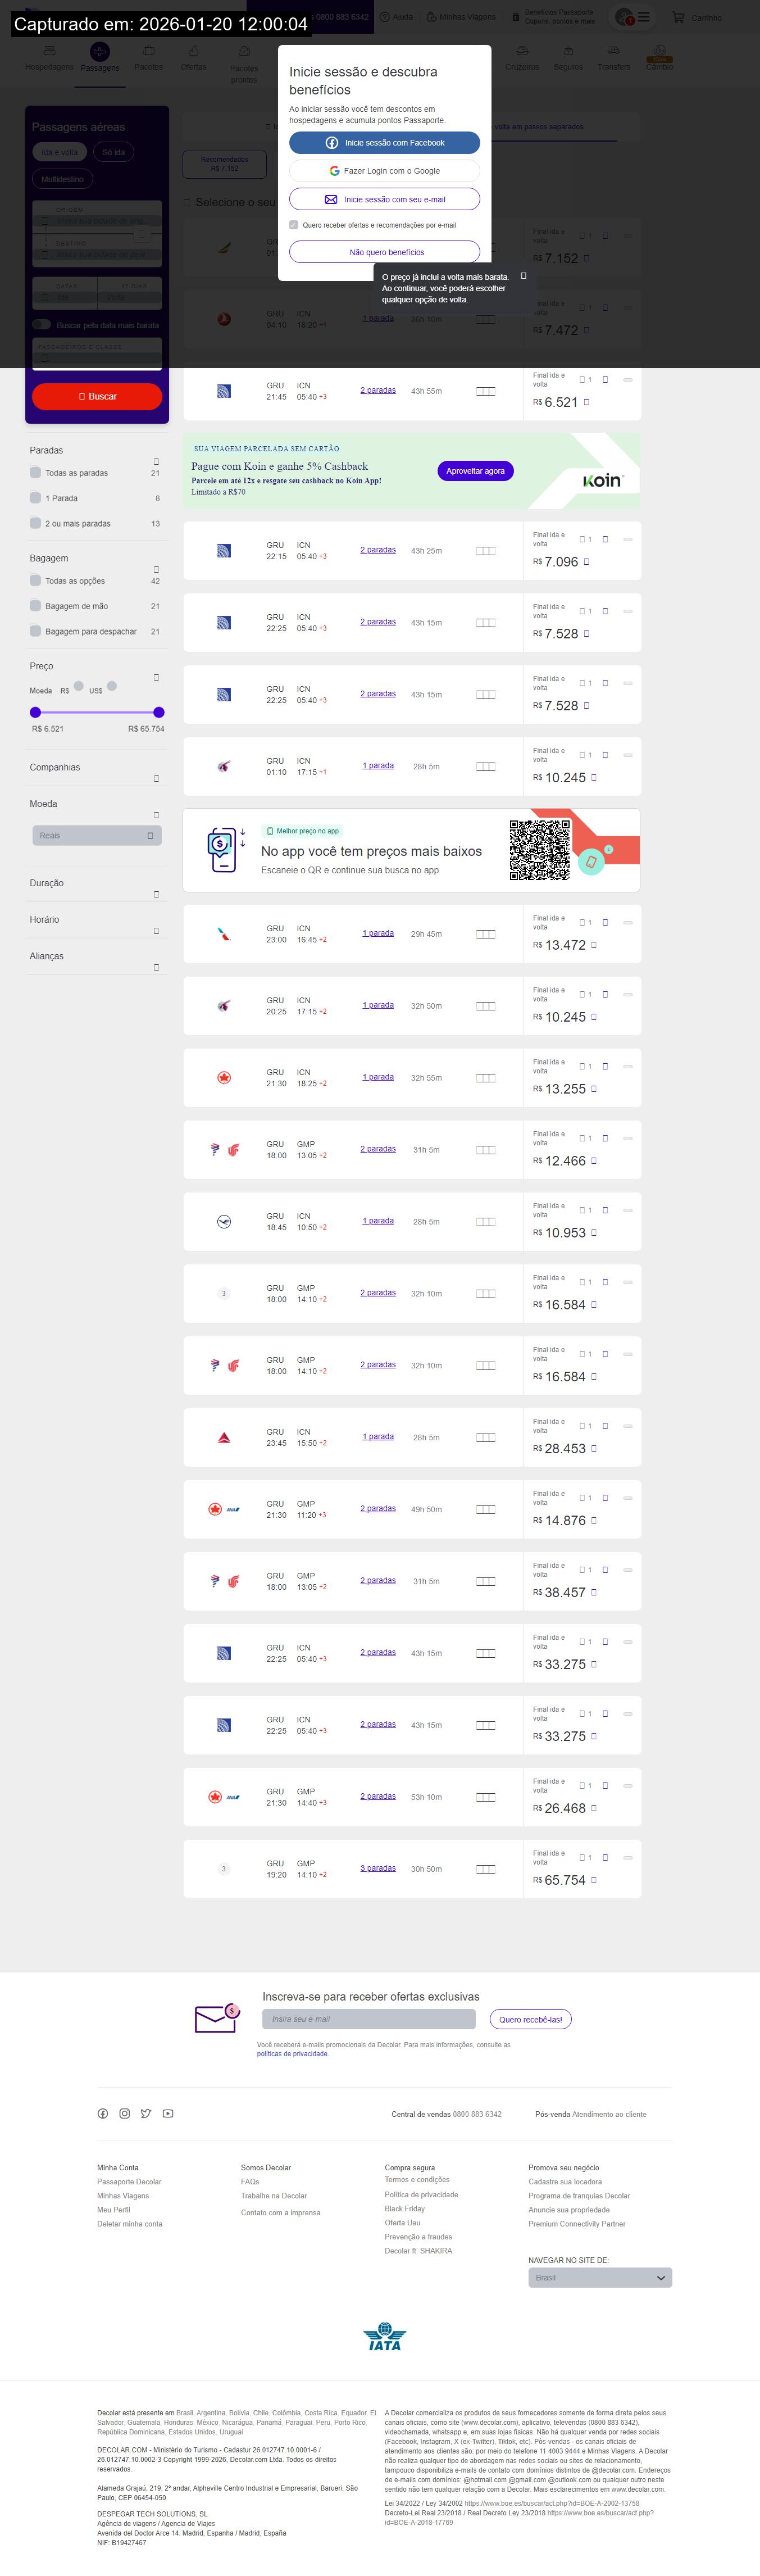
Task: Open YouTube page from footer icon
Action: (168, 2113)
